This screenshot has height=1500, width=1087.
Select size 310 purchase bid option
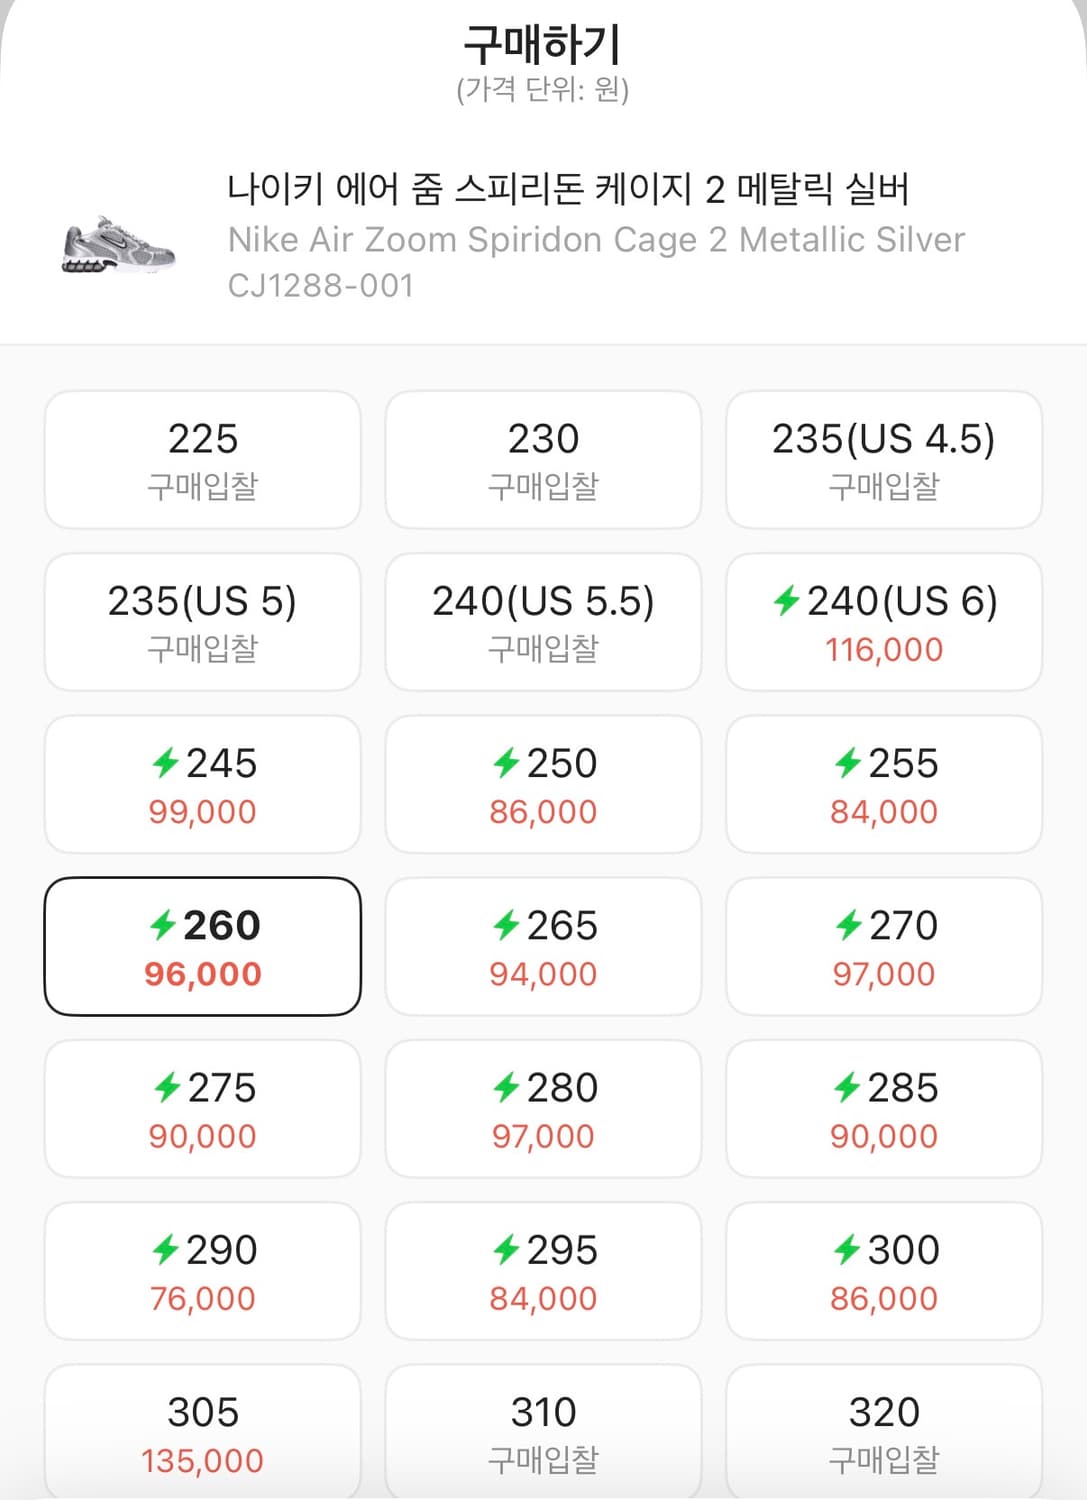point(543,1432)
